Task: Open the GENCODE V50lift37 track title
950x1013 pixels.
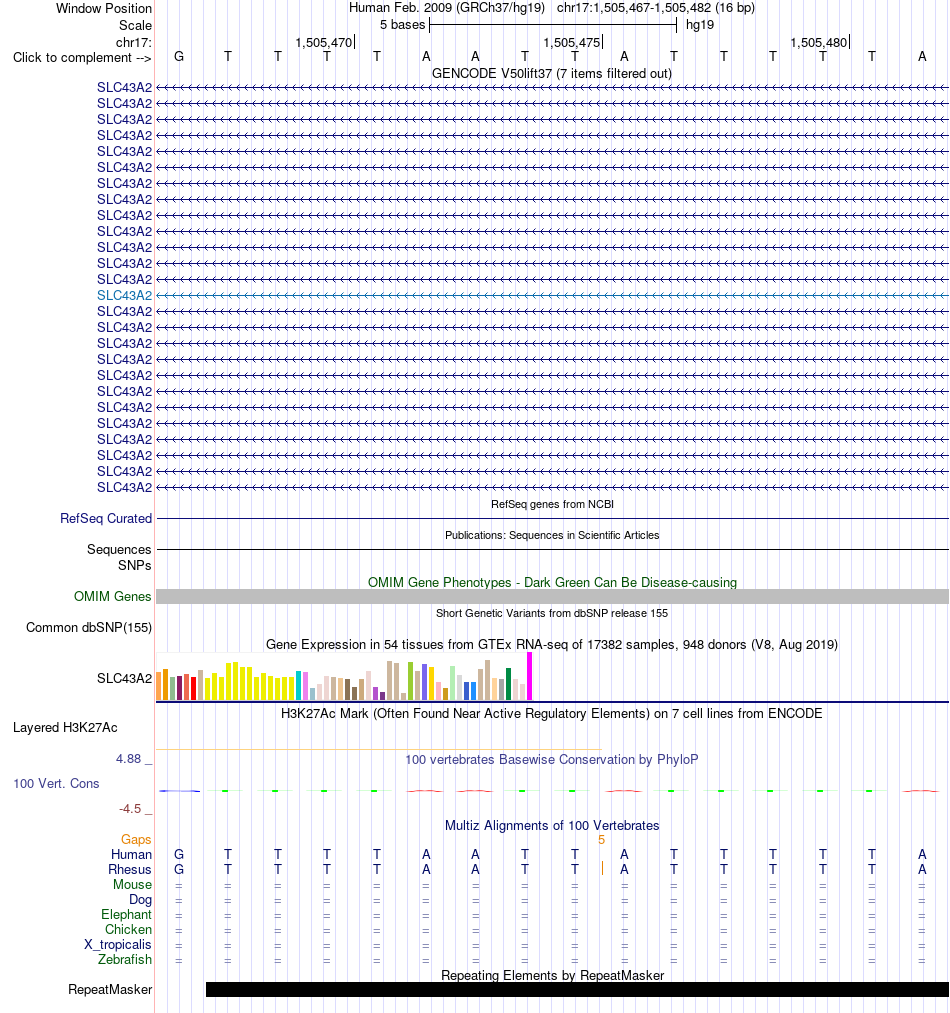Action: coord(551,74)
